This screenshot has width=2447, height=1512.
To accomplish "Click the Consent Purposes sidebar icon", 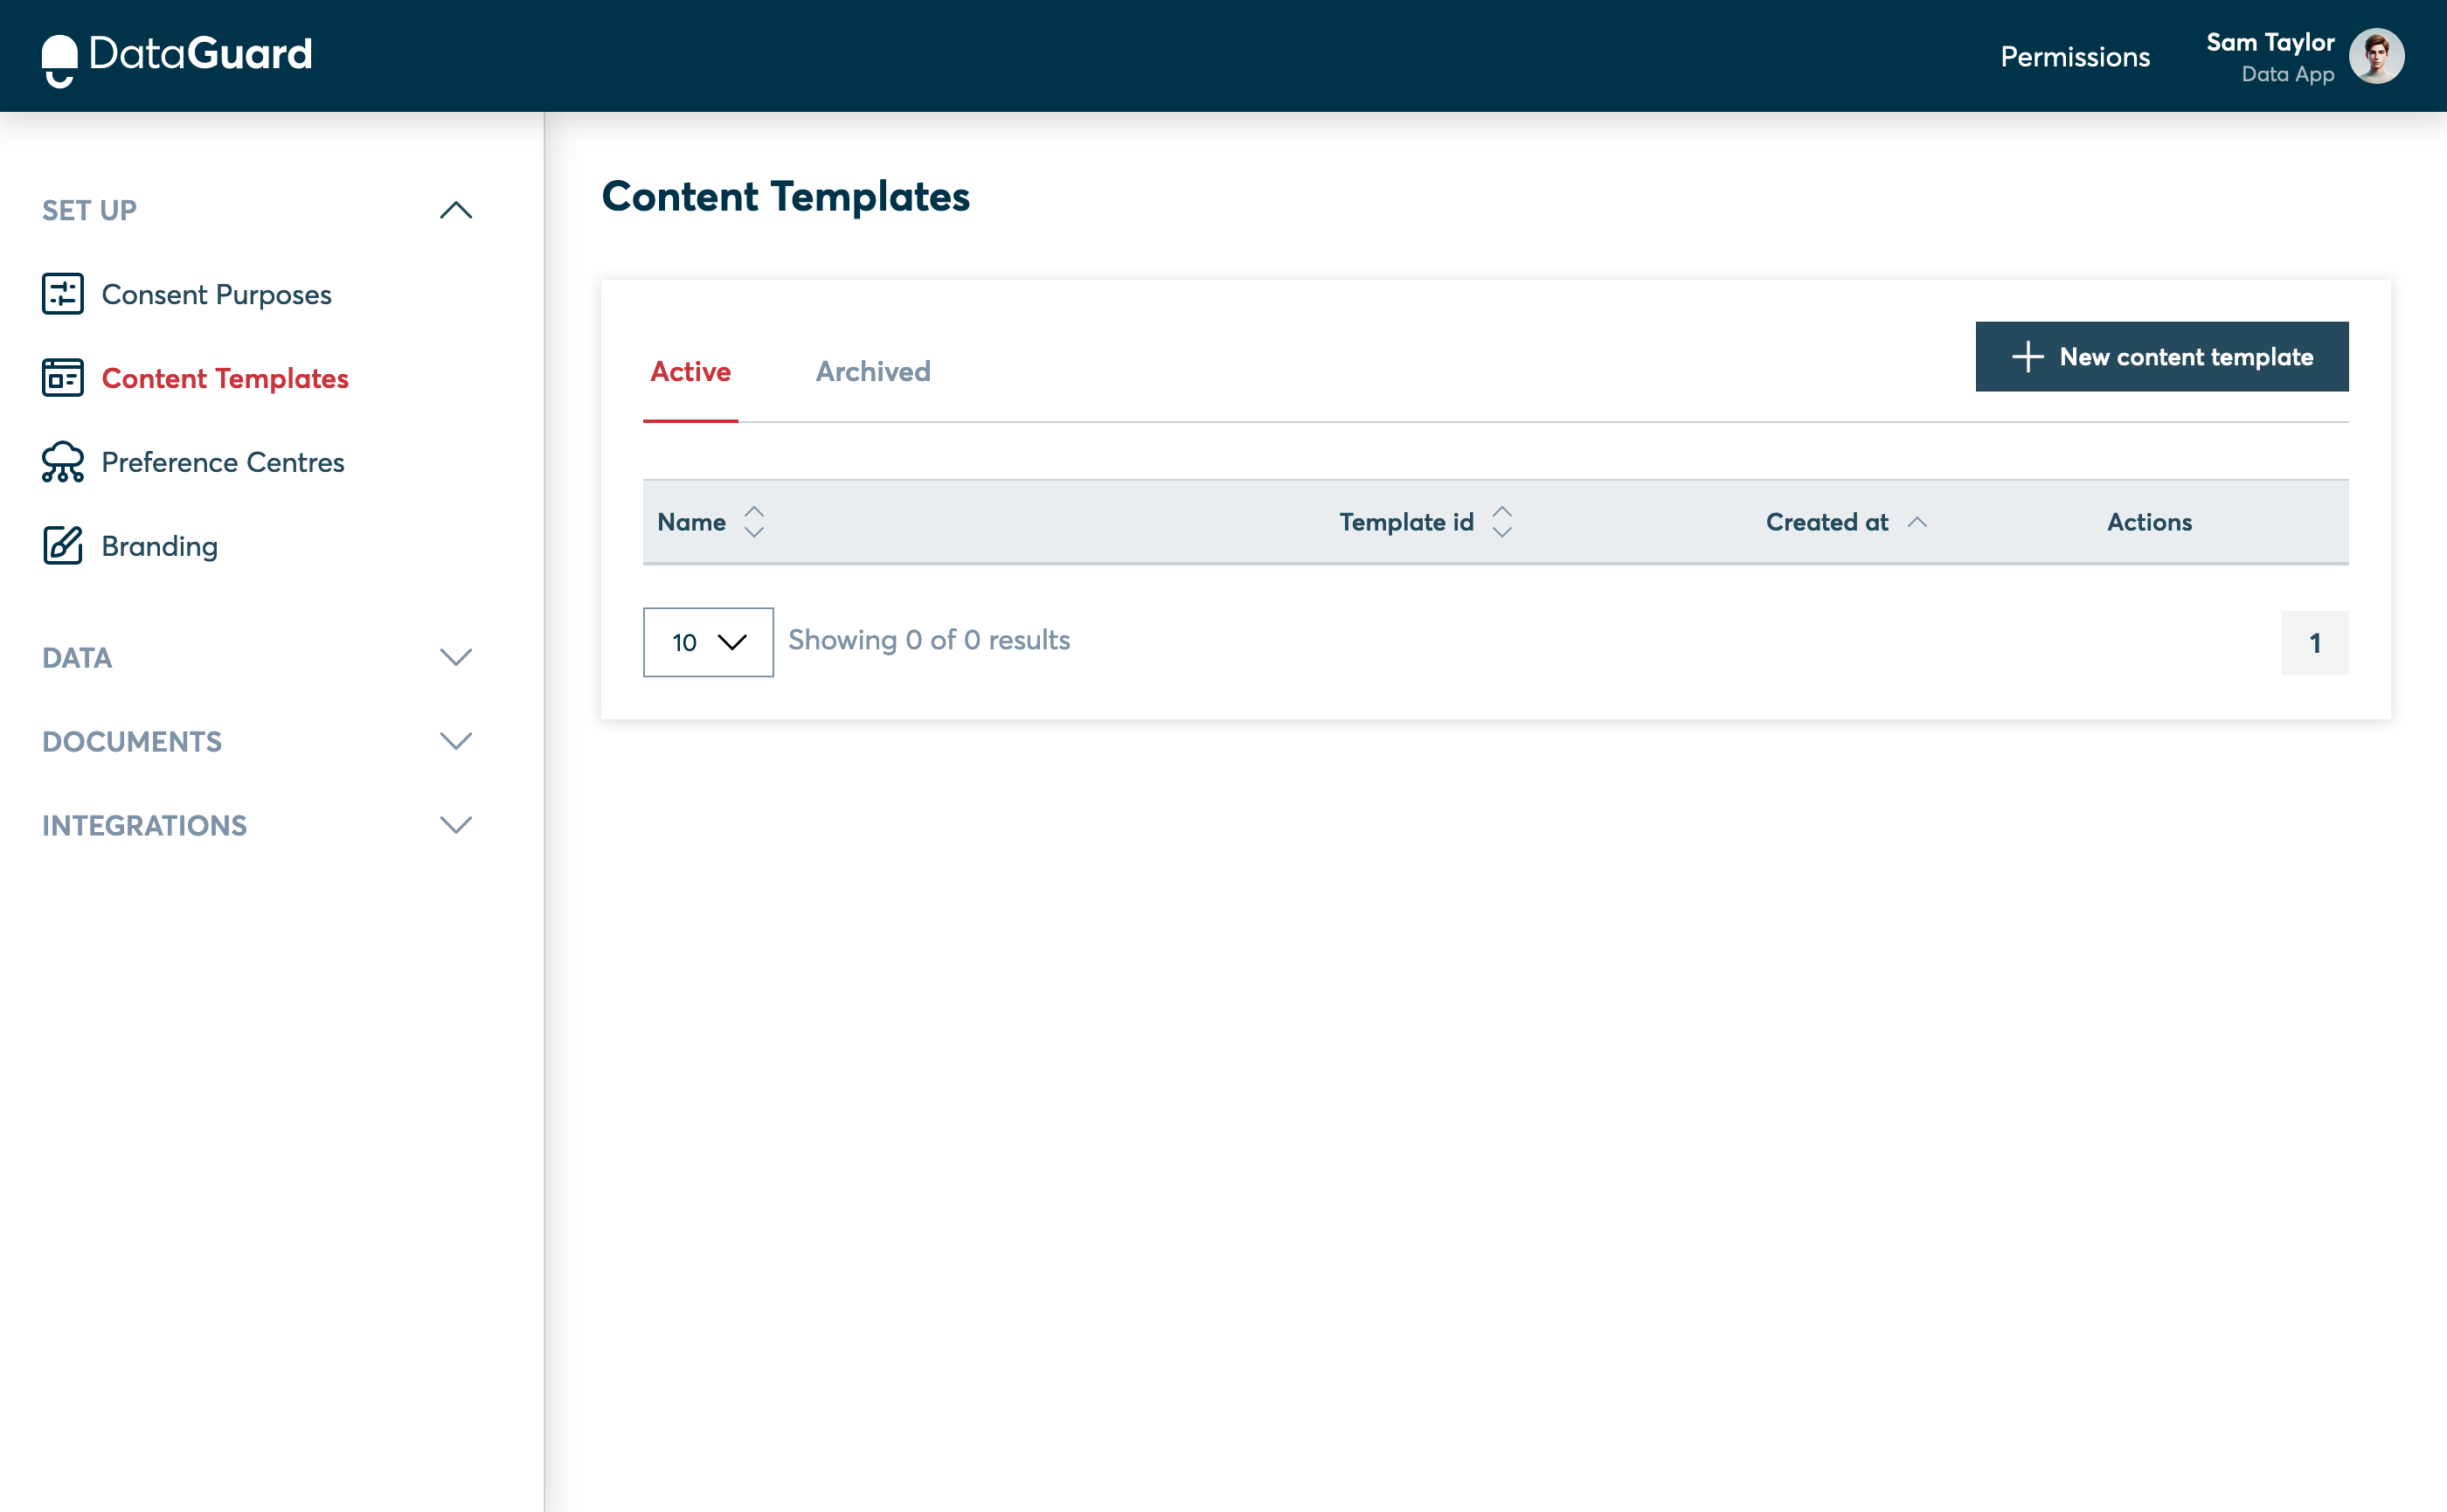I will click(x=61, y=294).
